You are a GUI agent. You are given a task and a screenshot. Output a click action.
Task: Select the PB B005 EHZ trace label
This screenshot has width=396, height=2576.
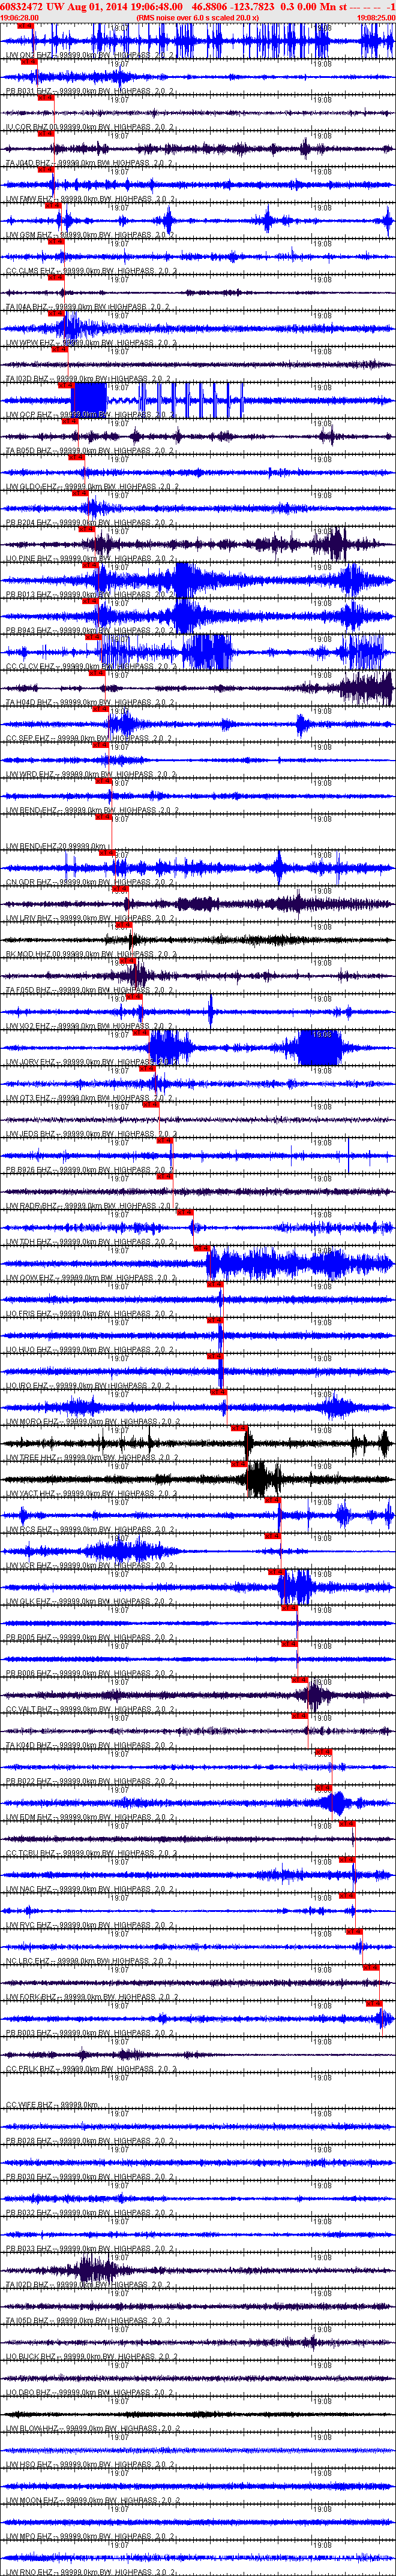91,1639
